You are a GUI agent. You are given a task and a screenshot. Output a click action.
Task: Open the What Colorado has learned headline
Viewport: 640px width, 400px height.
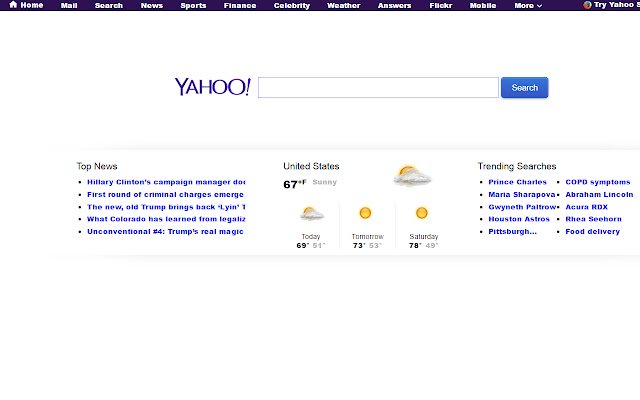(x=166, y=219)
